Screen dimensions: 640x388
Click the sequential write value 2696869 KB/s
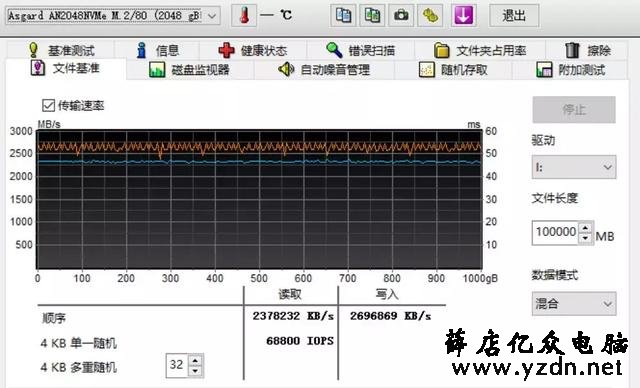[390, 316]
